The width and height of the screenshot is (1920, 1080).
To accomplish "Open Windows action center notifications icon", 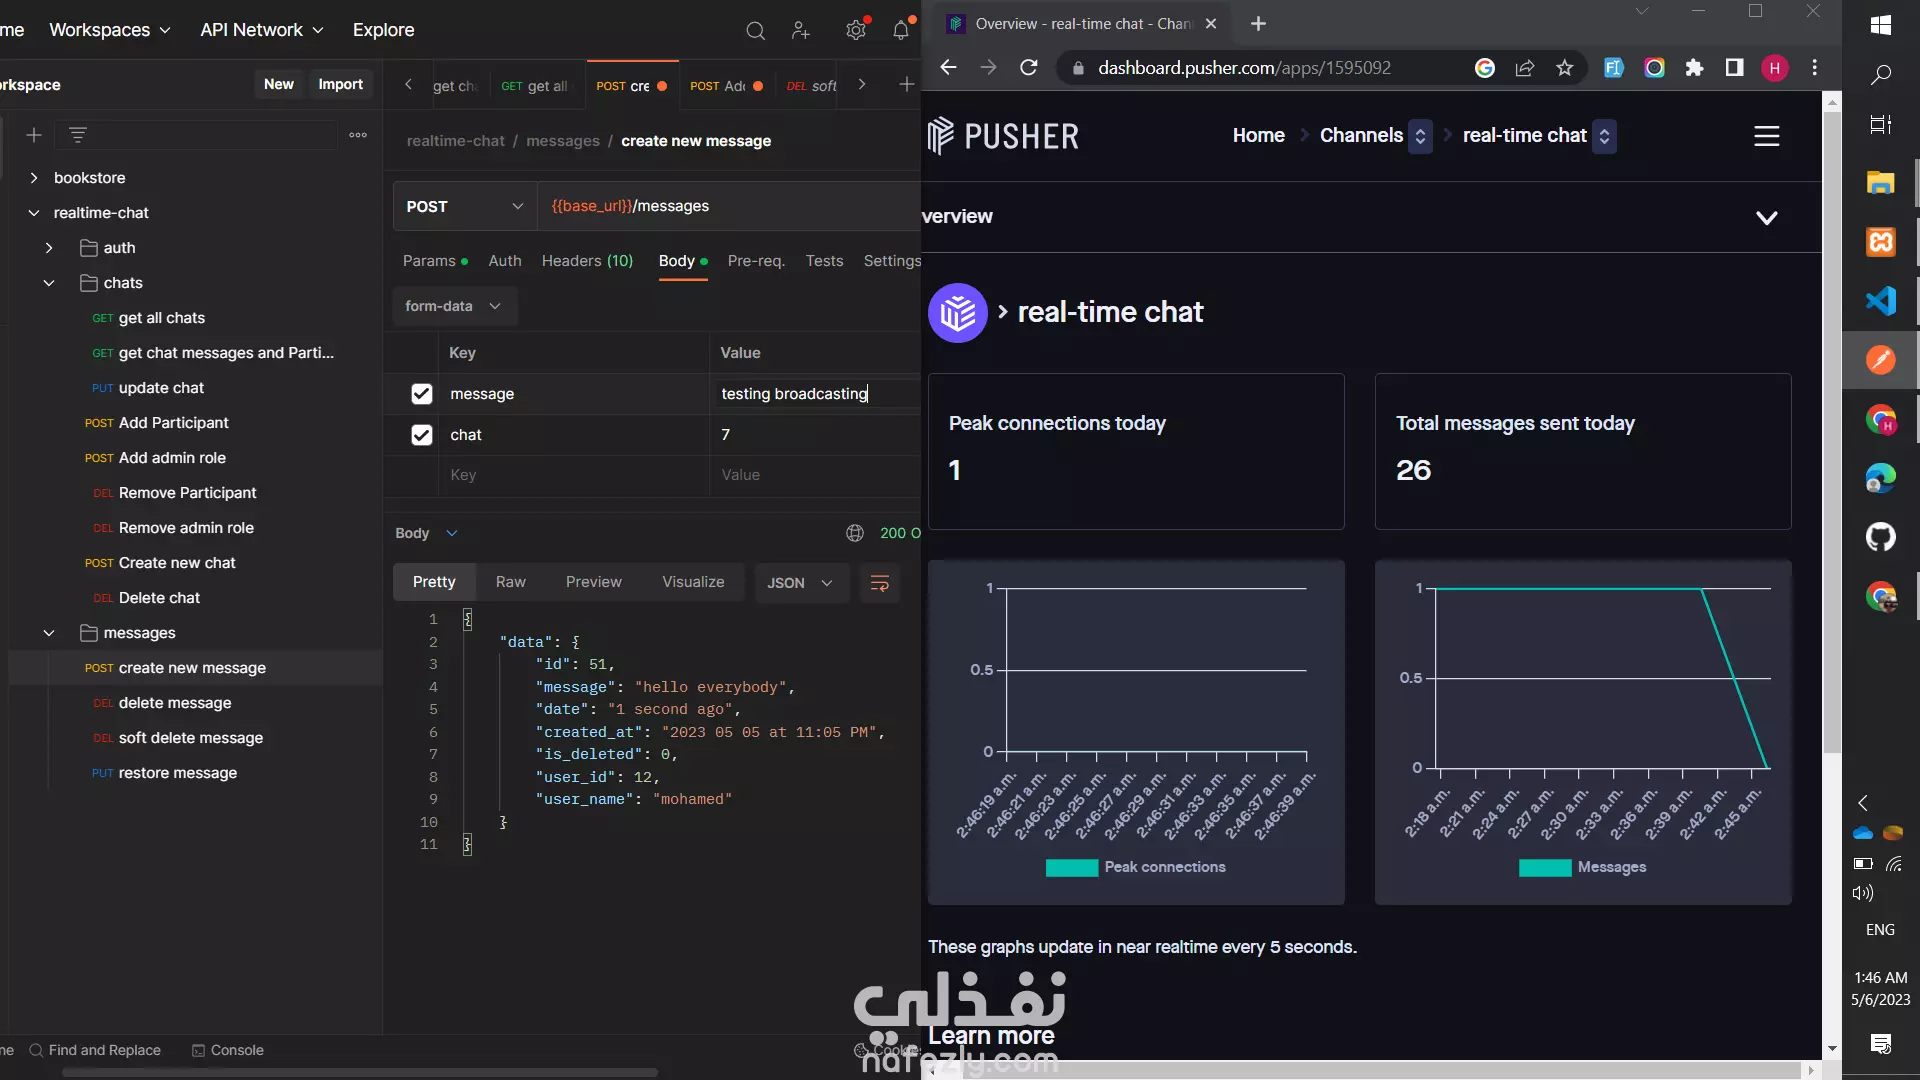I will point(1881,1044).
